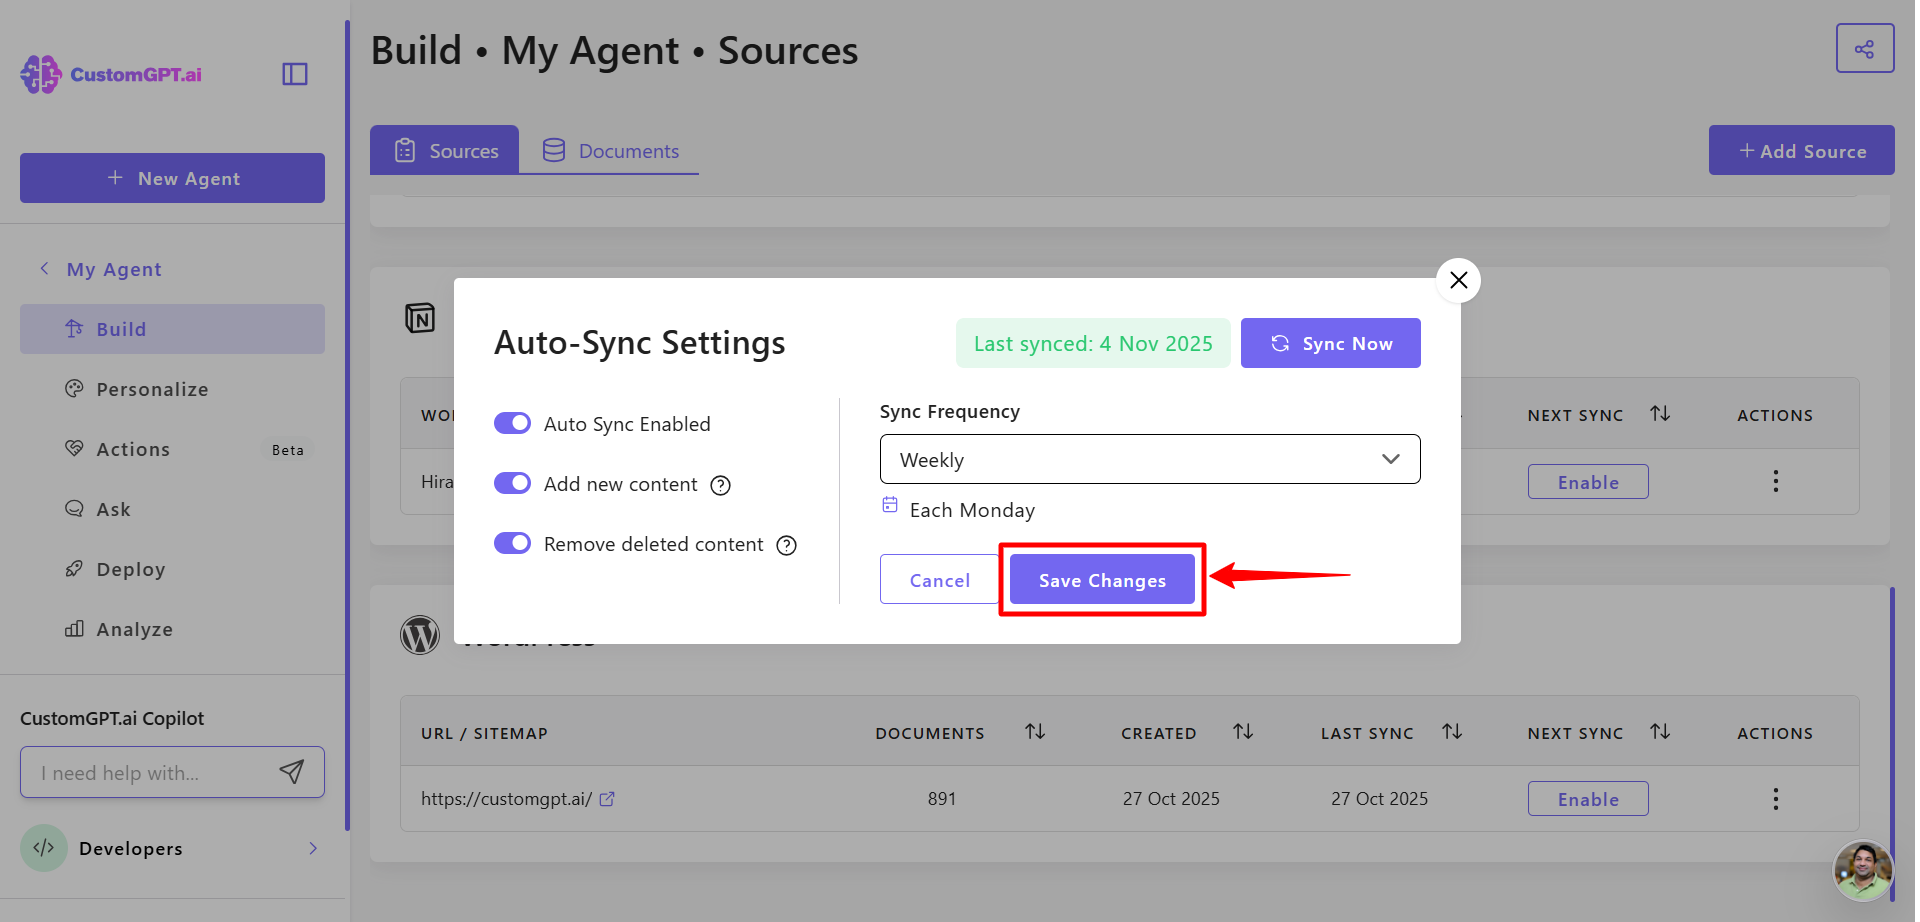The image size is (1920, 922).
Task: Create a New Agent
Action: click(x=172, y=178)
